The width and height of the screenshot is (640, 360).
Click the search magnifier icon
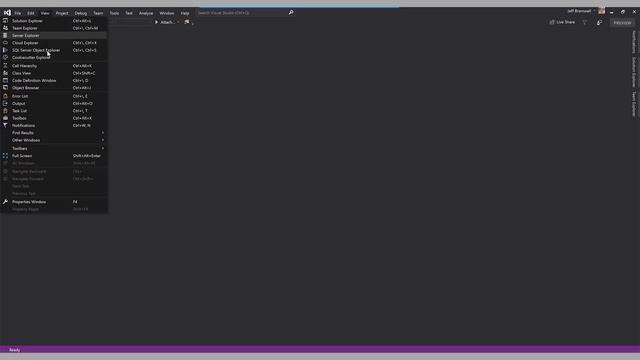pos(291,13)
